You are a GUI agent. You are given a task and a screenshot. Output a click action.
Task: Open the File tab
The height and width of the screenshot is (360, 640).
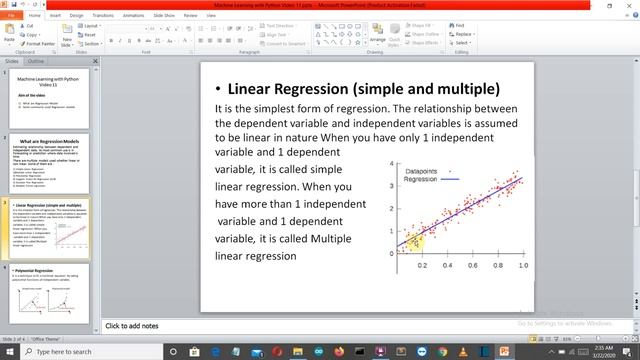(12, 16)
